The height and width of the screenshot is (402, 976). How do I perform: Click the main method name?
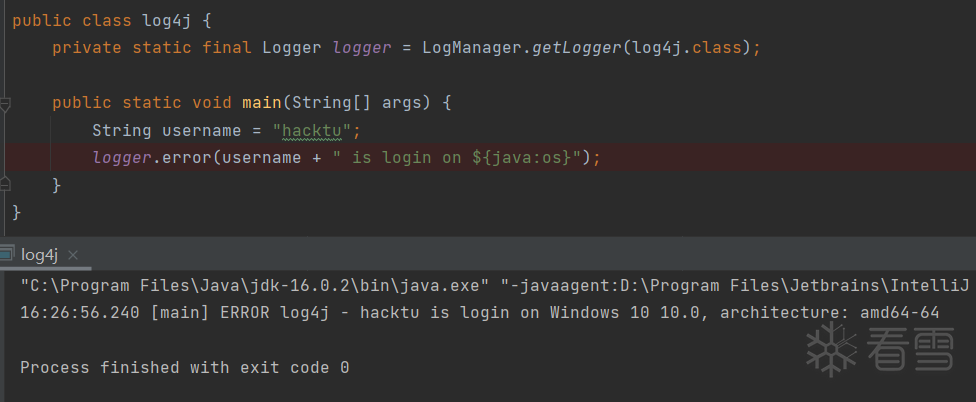tap(261, 103)
